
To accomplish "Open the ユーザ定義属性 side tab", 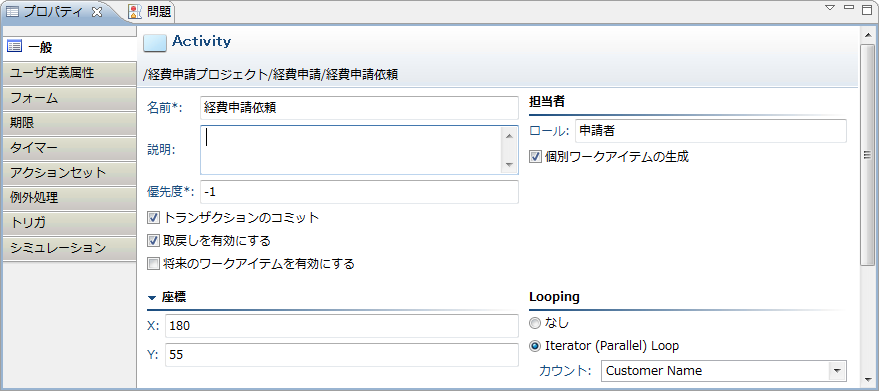I will 69,73.
